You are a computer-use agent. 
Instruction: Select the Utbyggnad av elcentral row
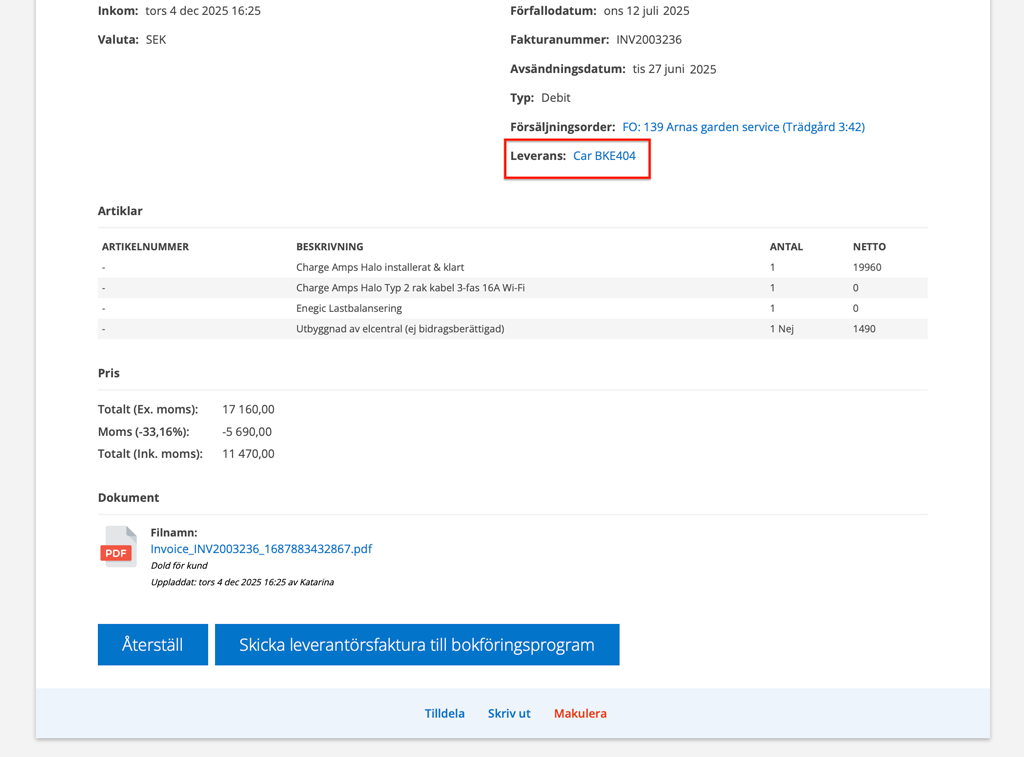[400, 329]
